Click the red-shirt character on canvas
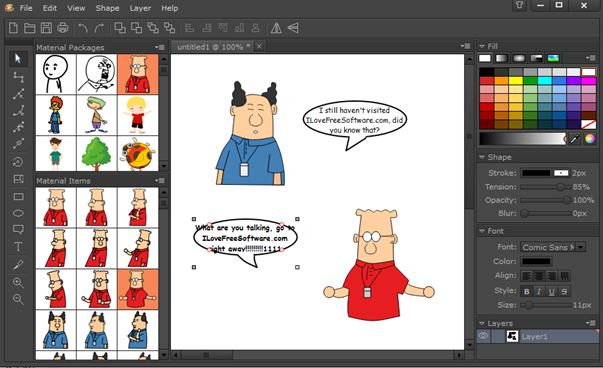This screenshot has height=368, width=603. [378, 265]
